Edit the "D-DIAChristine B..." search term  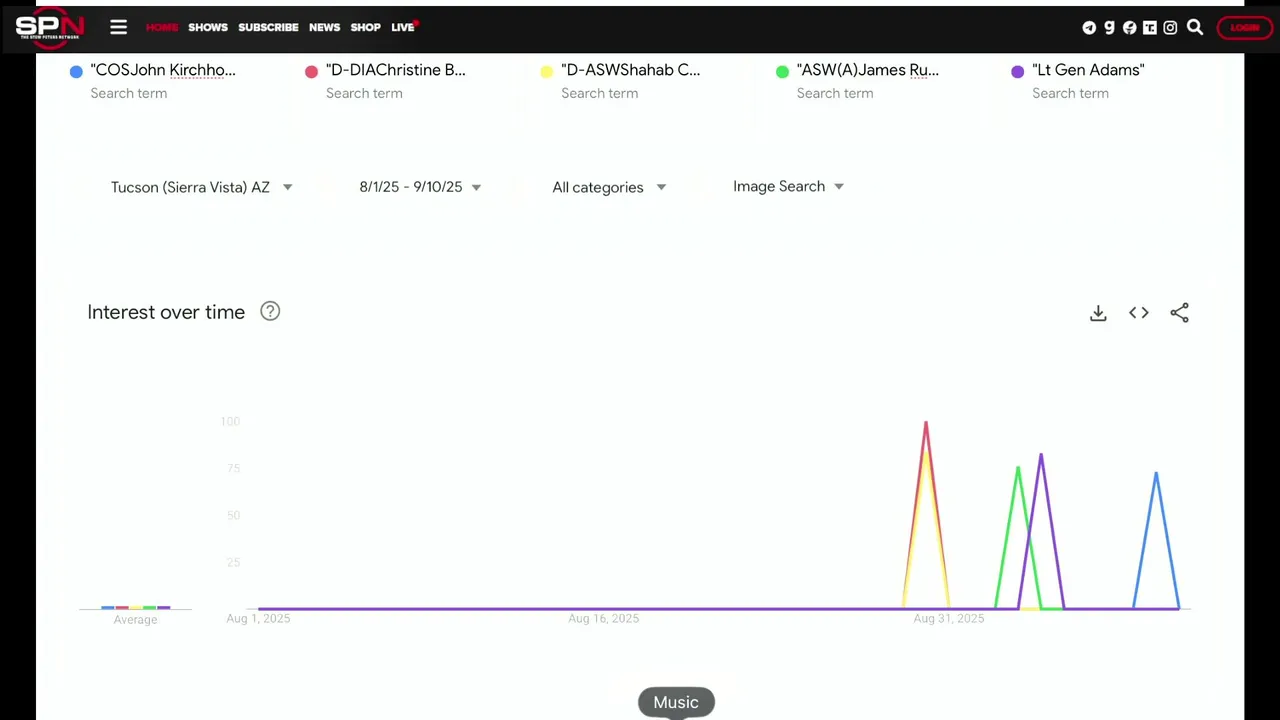pyautogui.click(x=396, y=70)
